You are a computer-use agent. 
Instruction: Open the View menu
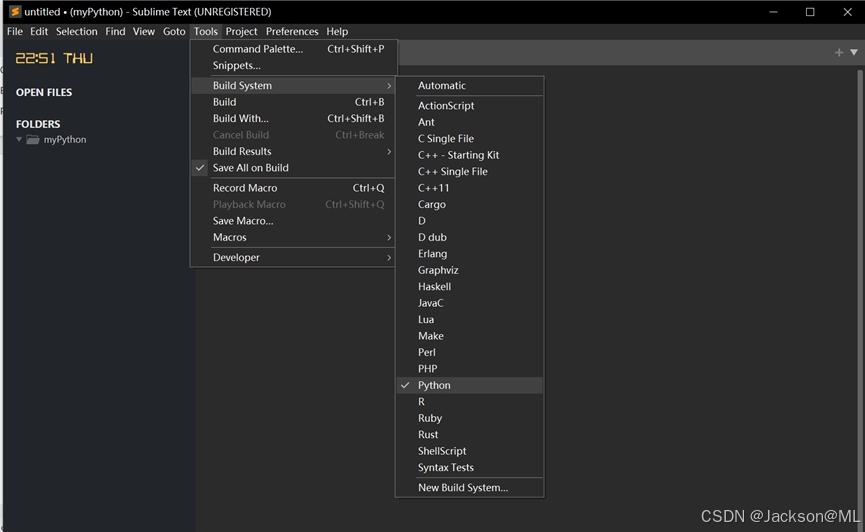point(143,31)
